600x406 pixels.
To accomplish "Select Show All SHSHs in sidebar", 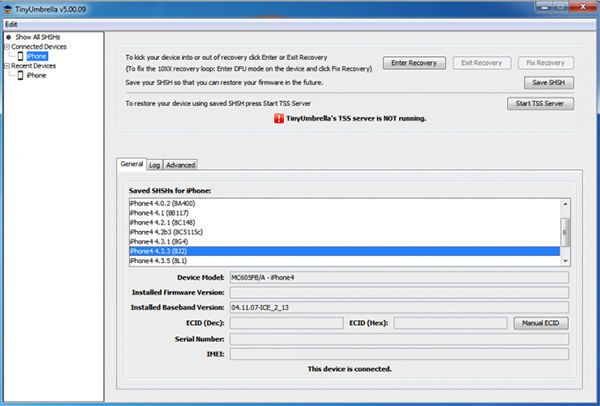I will click(38, 37).
